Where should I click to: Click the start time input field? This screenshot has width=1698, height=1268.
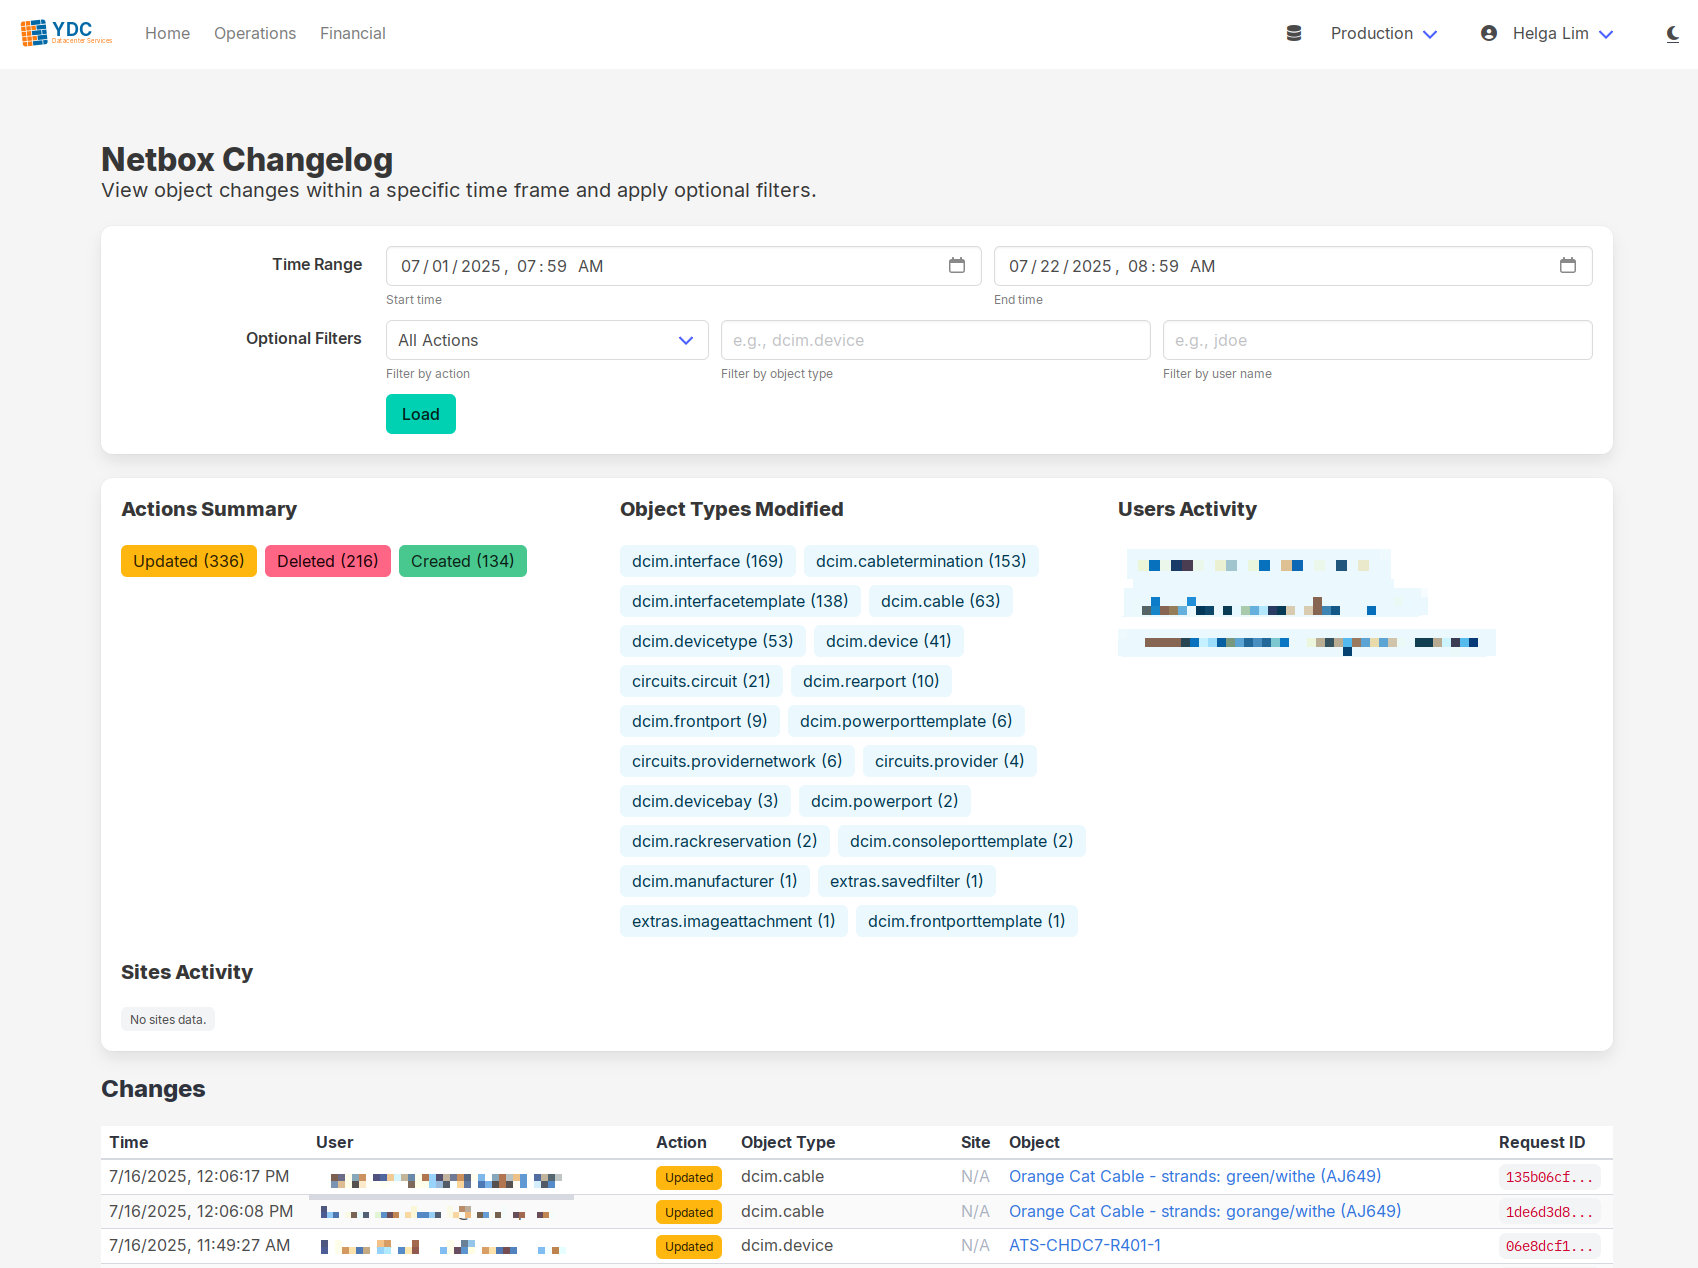(x=684, y=266)
